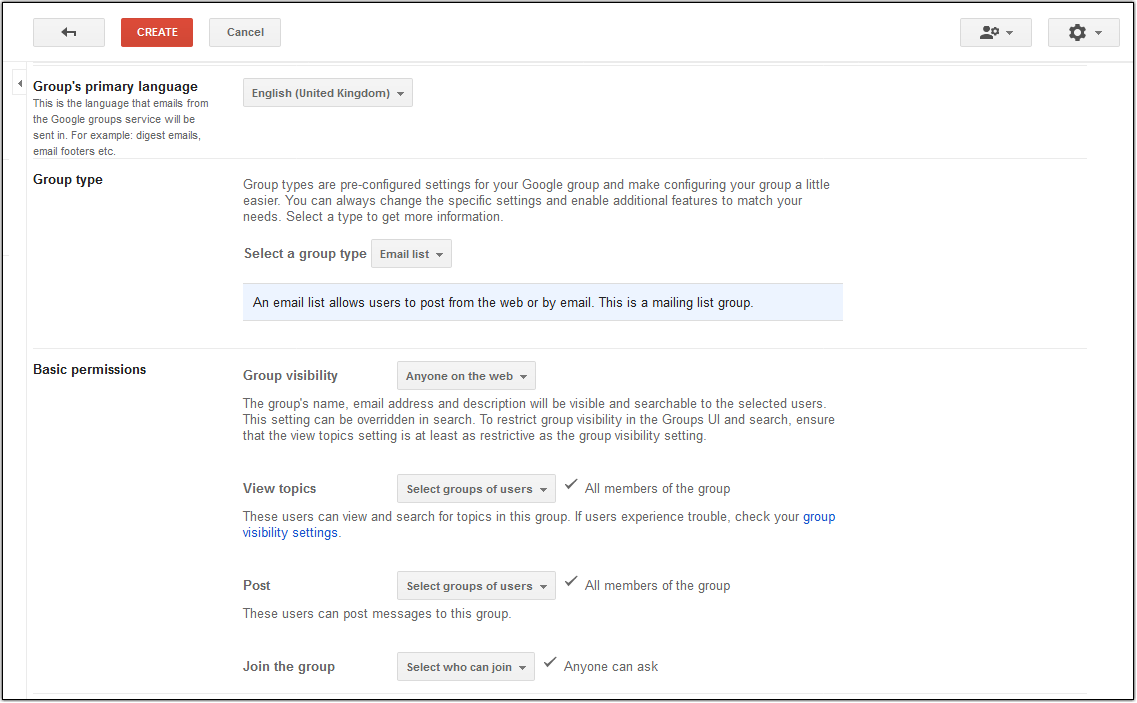Click the caret beside the people icon
Image resolution: width=1137 pixels, height=703 pixels.
coord(1009,32)
